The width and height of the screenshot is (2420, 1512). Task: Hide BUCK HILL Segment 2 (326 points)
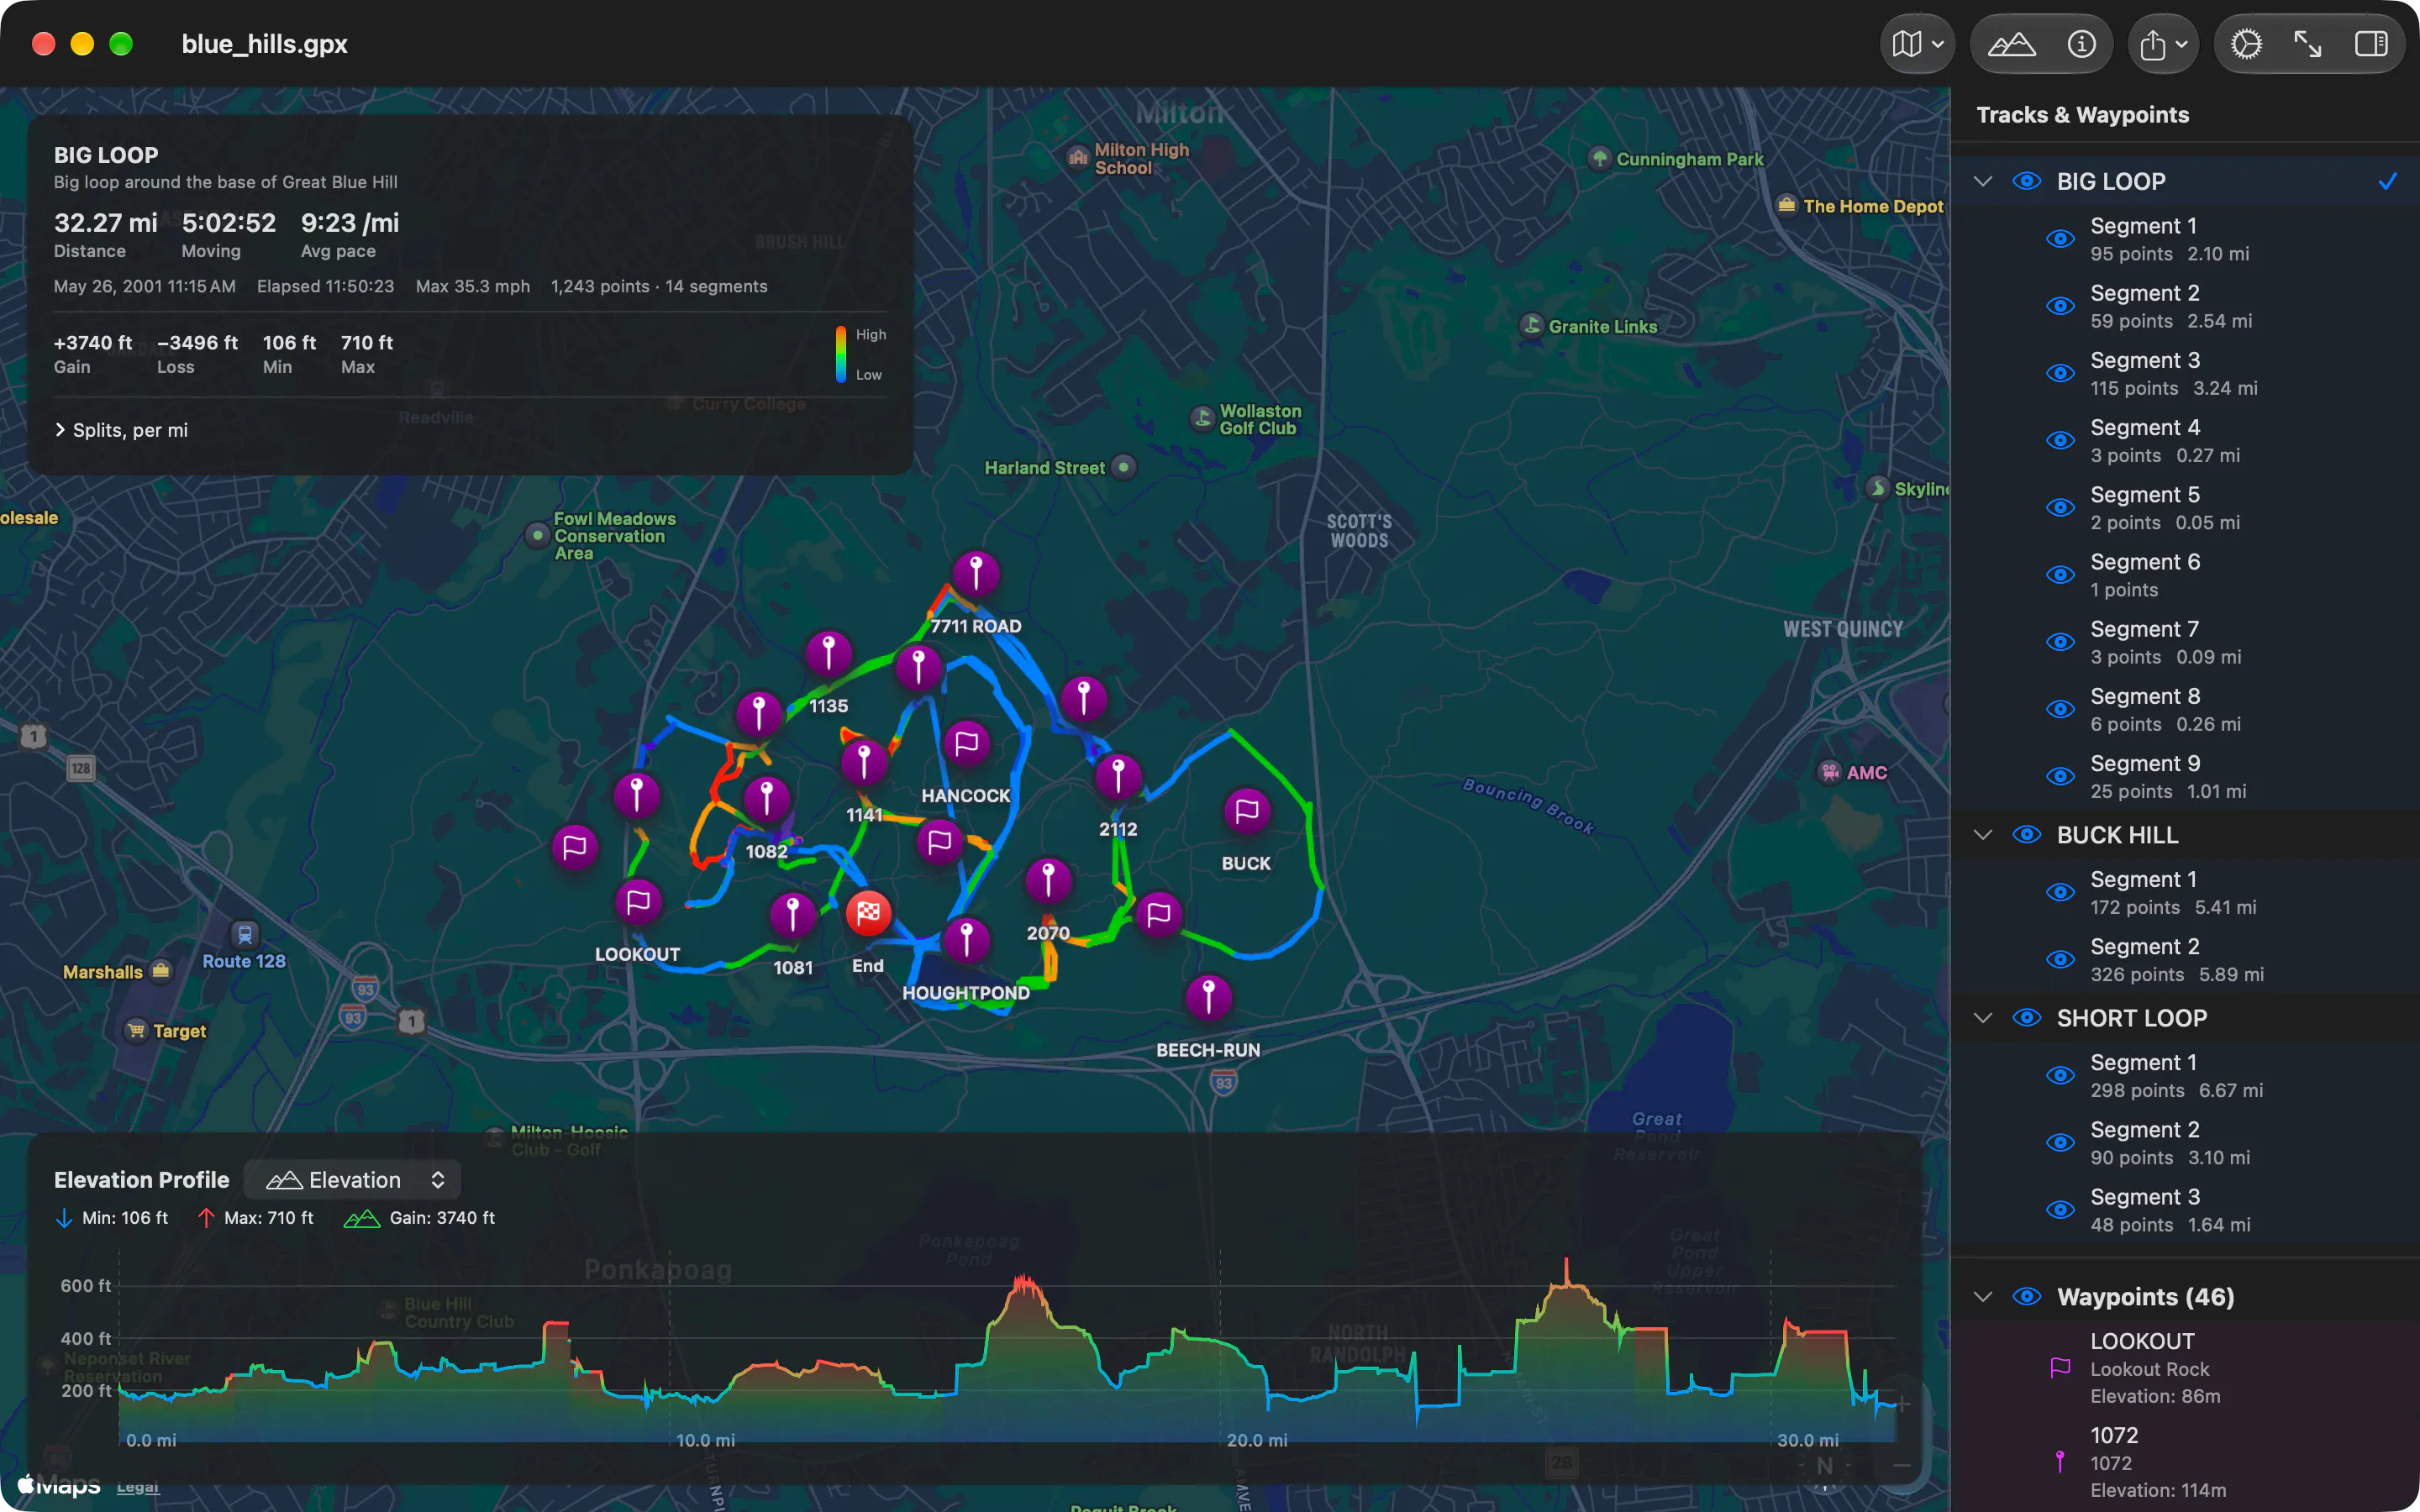coord(2060,960)
